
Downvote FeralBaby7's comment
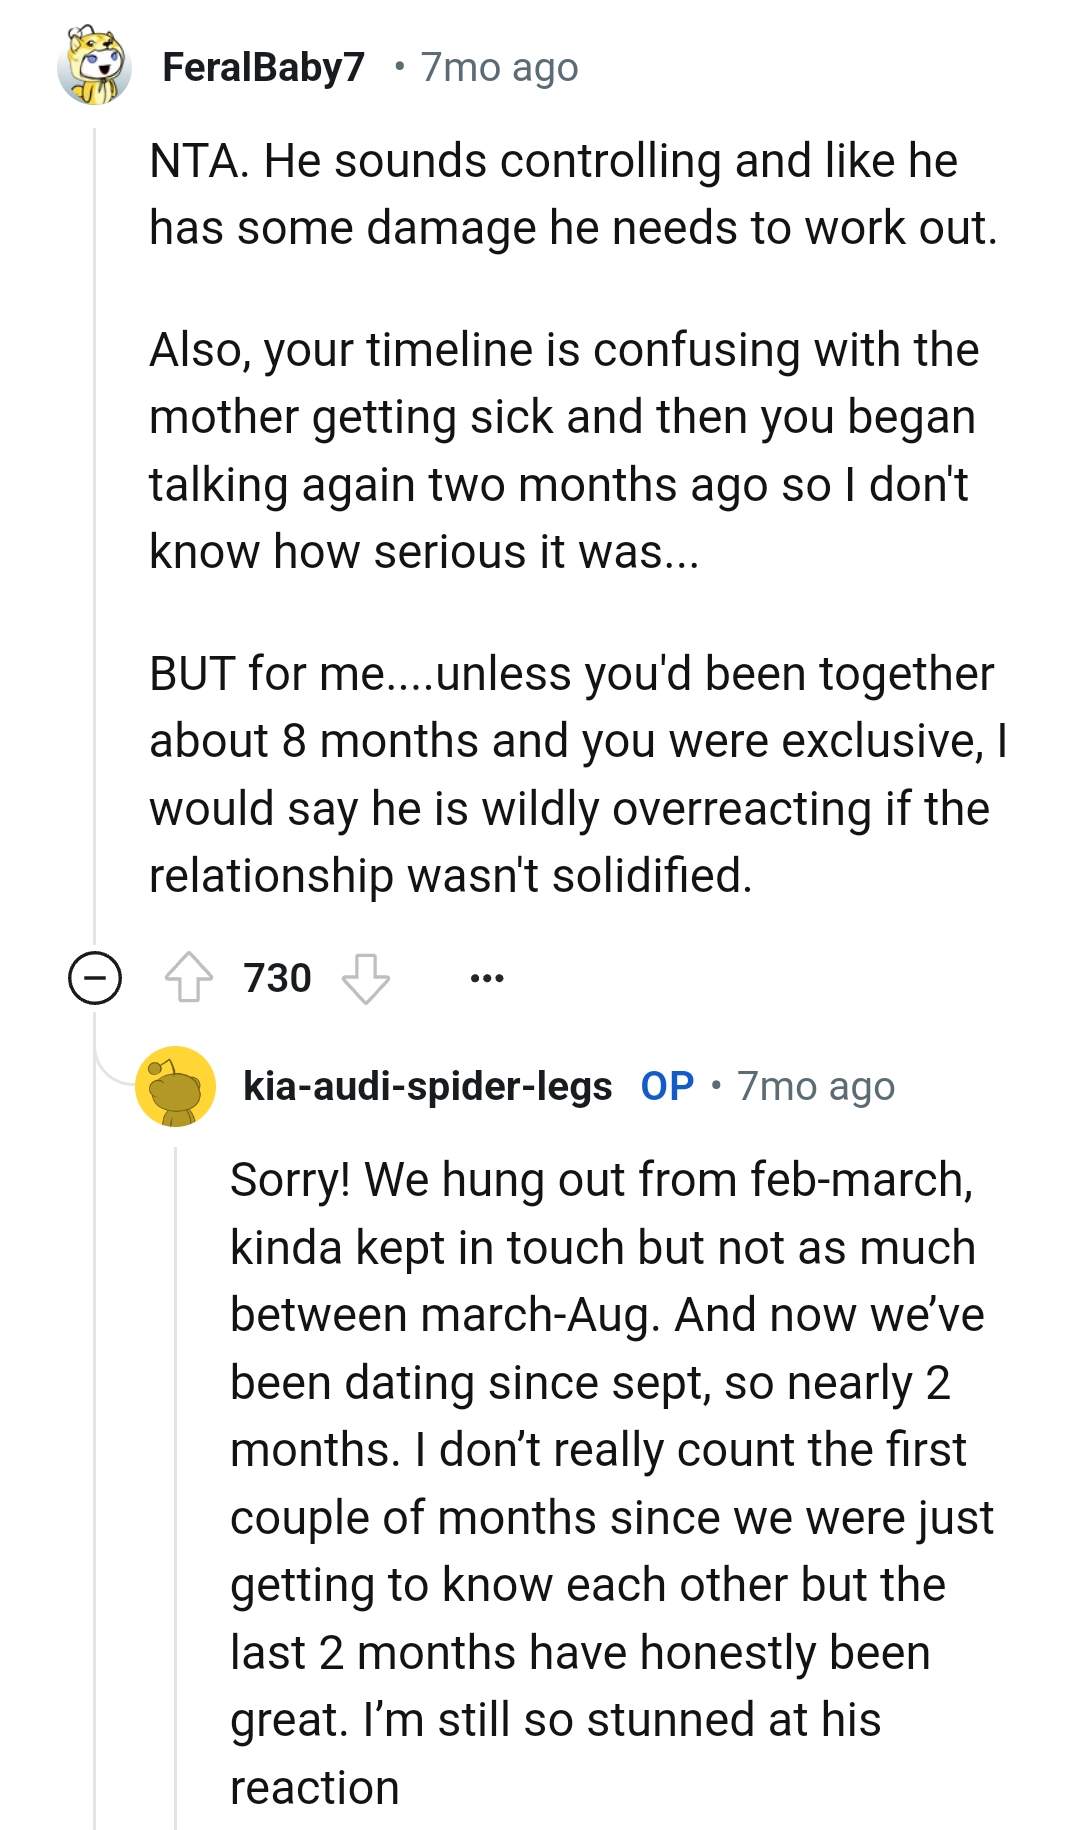tap(365, 977)
